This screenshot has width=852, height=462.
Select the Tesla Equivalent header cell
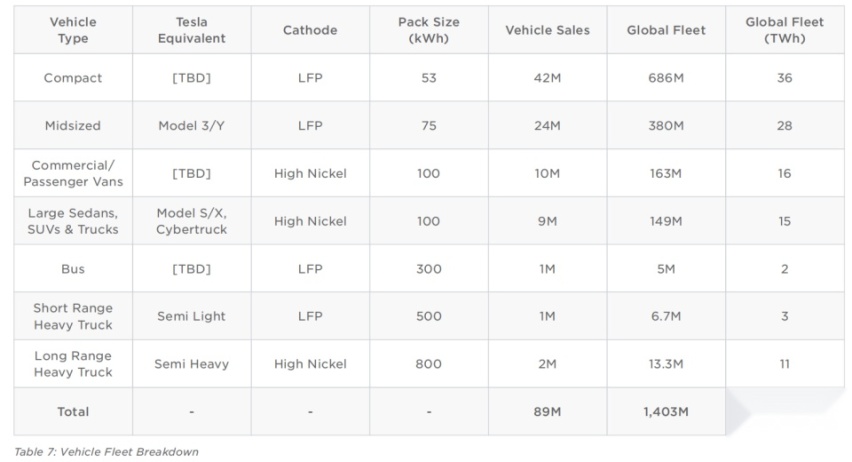tap(191, 30)
